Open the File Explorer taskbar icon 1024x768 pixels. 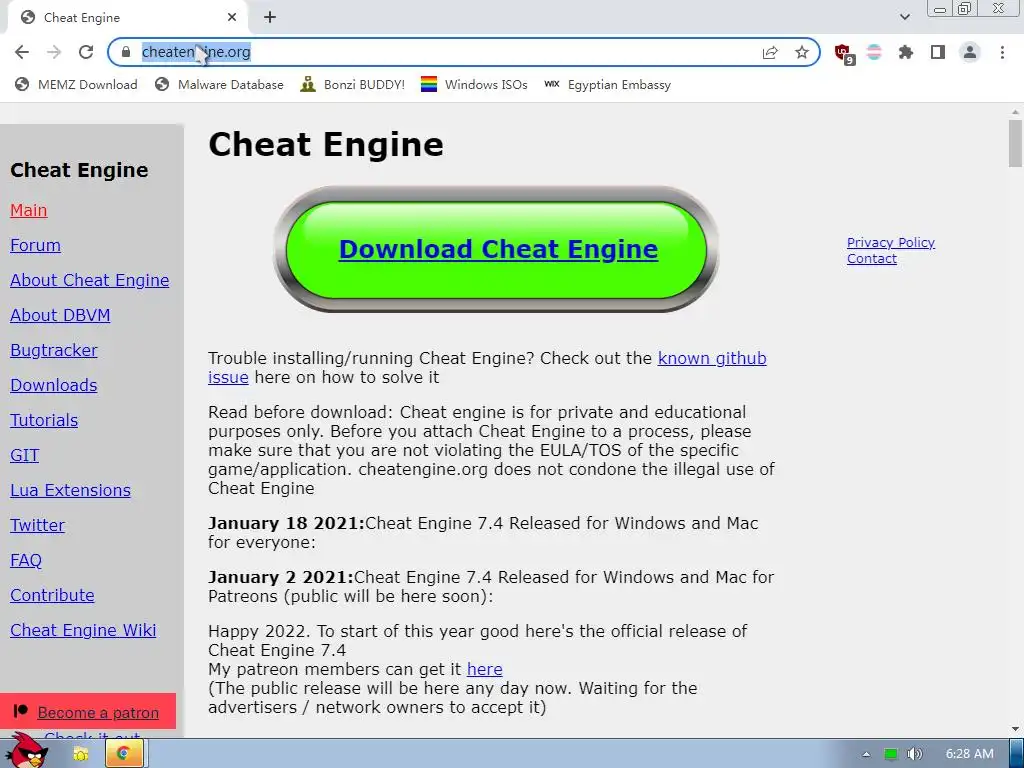81,754
